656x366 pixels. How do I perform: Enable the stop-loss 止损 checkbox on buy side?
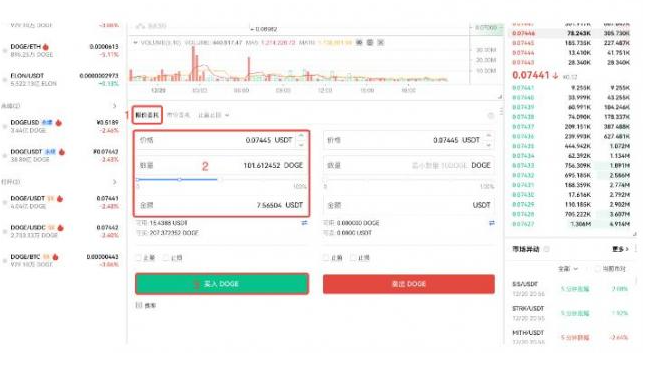[167, 258]
